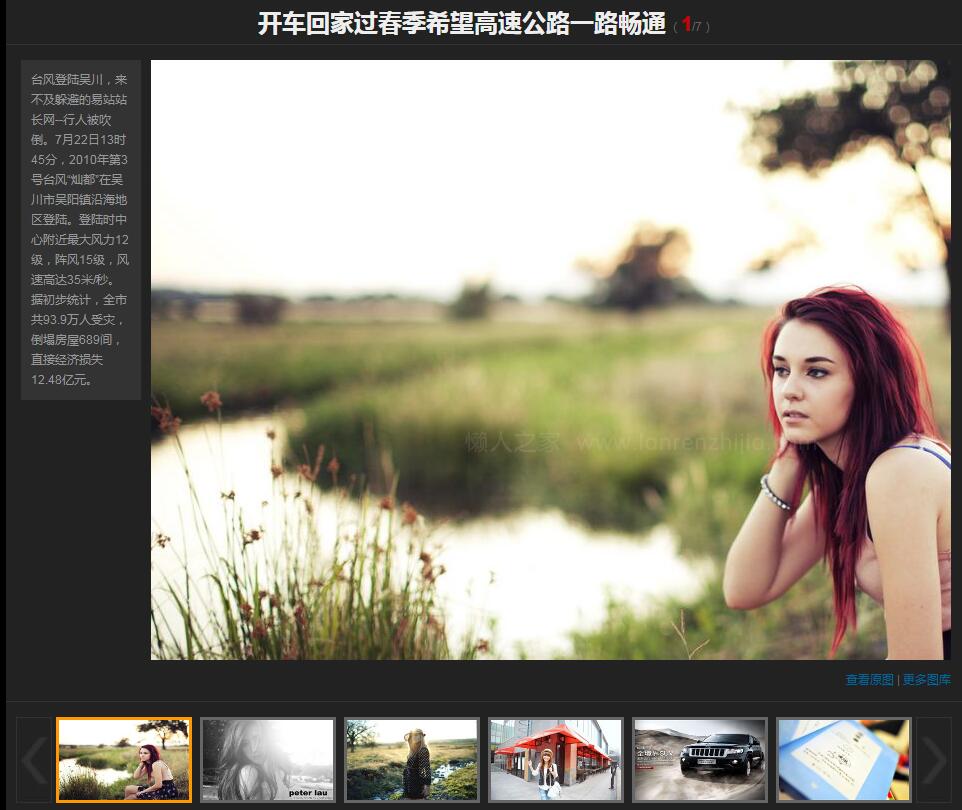
Task: Click the gallery title 开车回家过春季希望高速公路一路畅通
Action: click(461, 24)
